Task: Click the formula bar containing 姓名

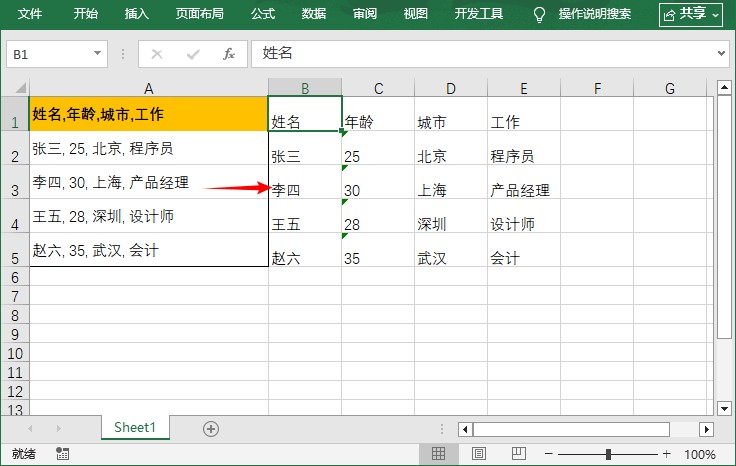Action: (x=483, y=53)
